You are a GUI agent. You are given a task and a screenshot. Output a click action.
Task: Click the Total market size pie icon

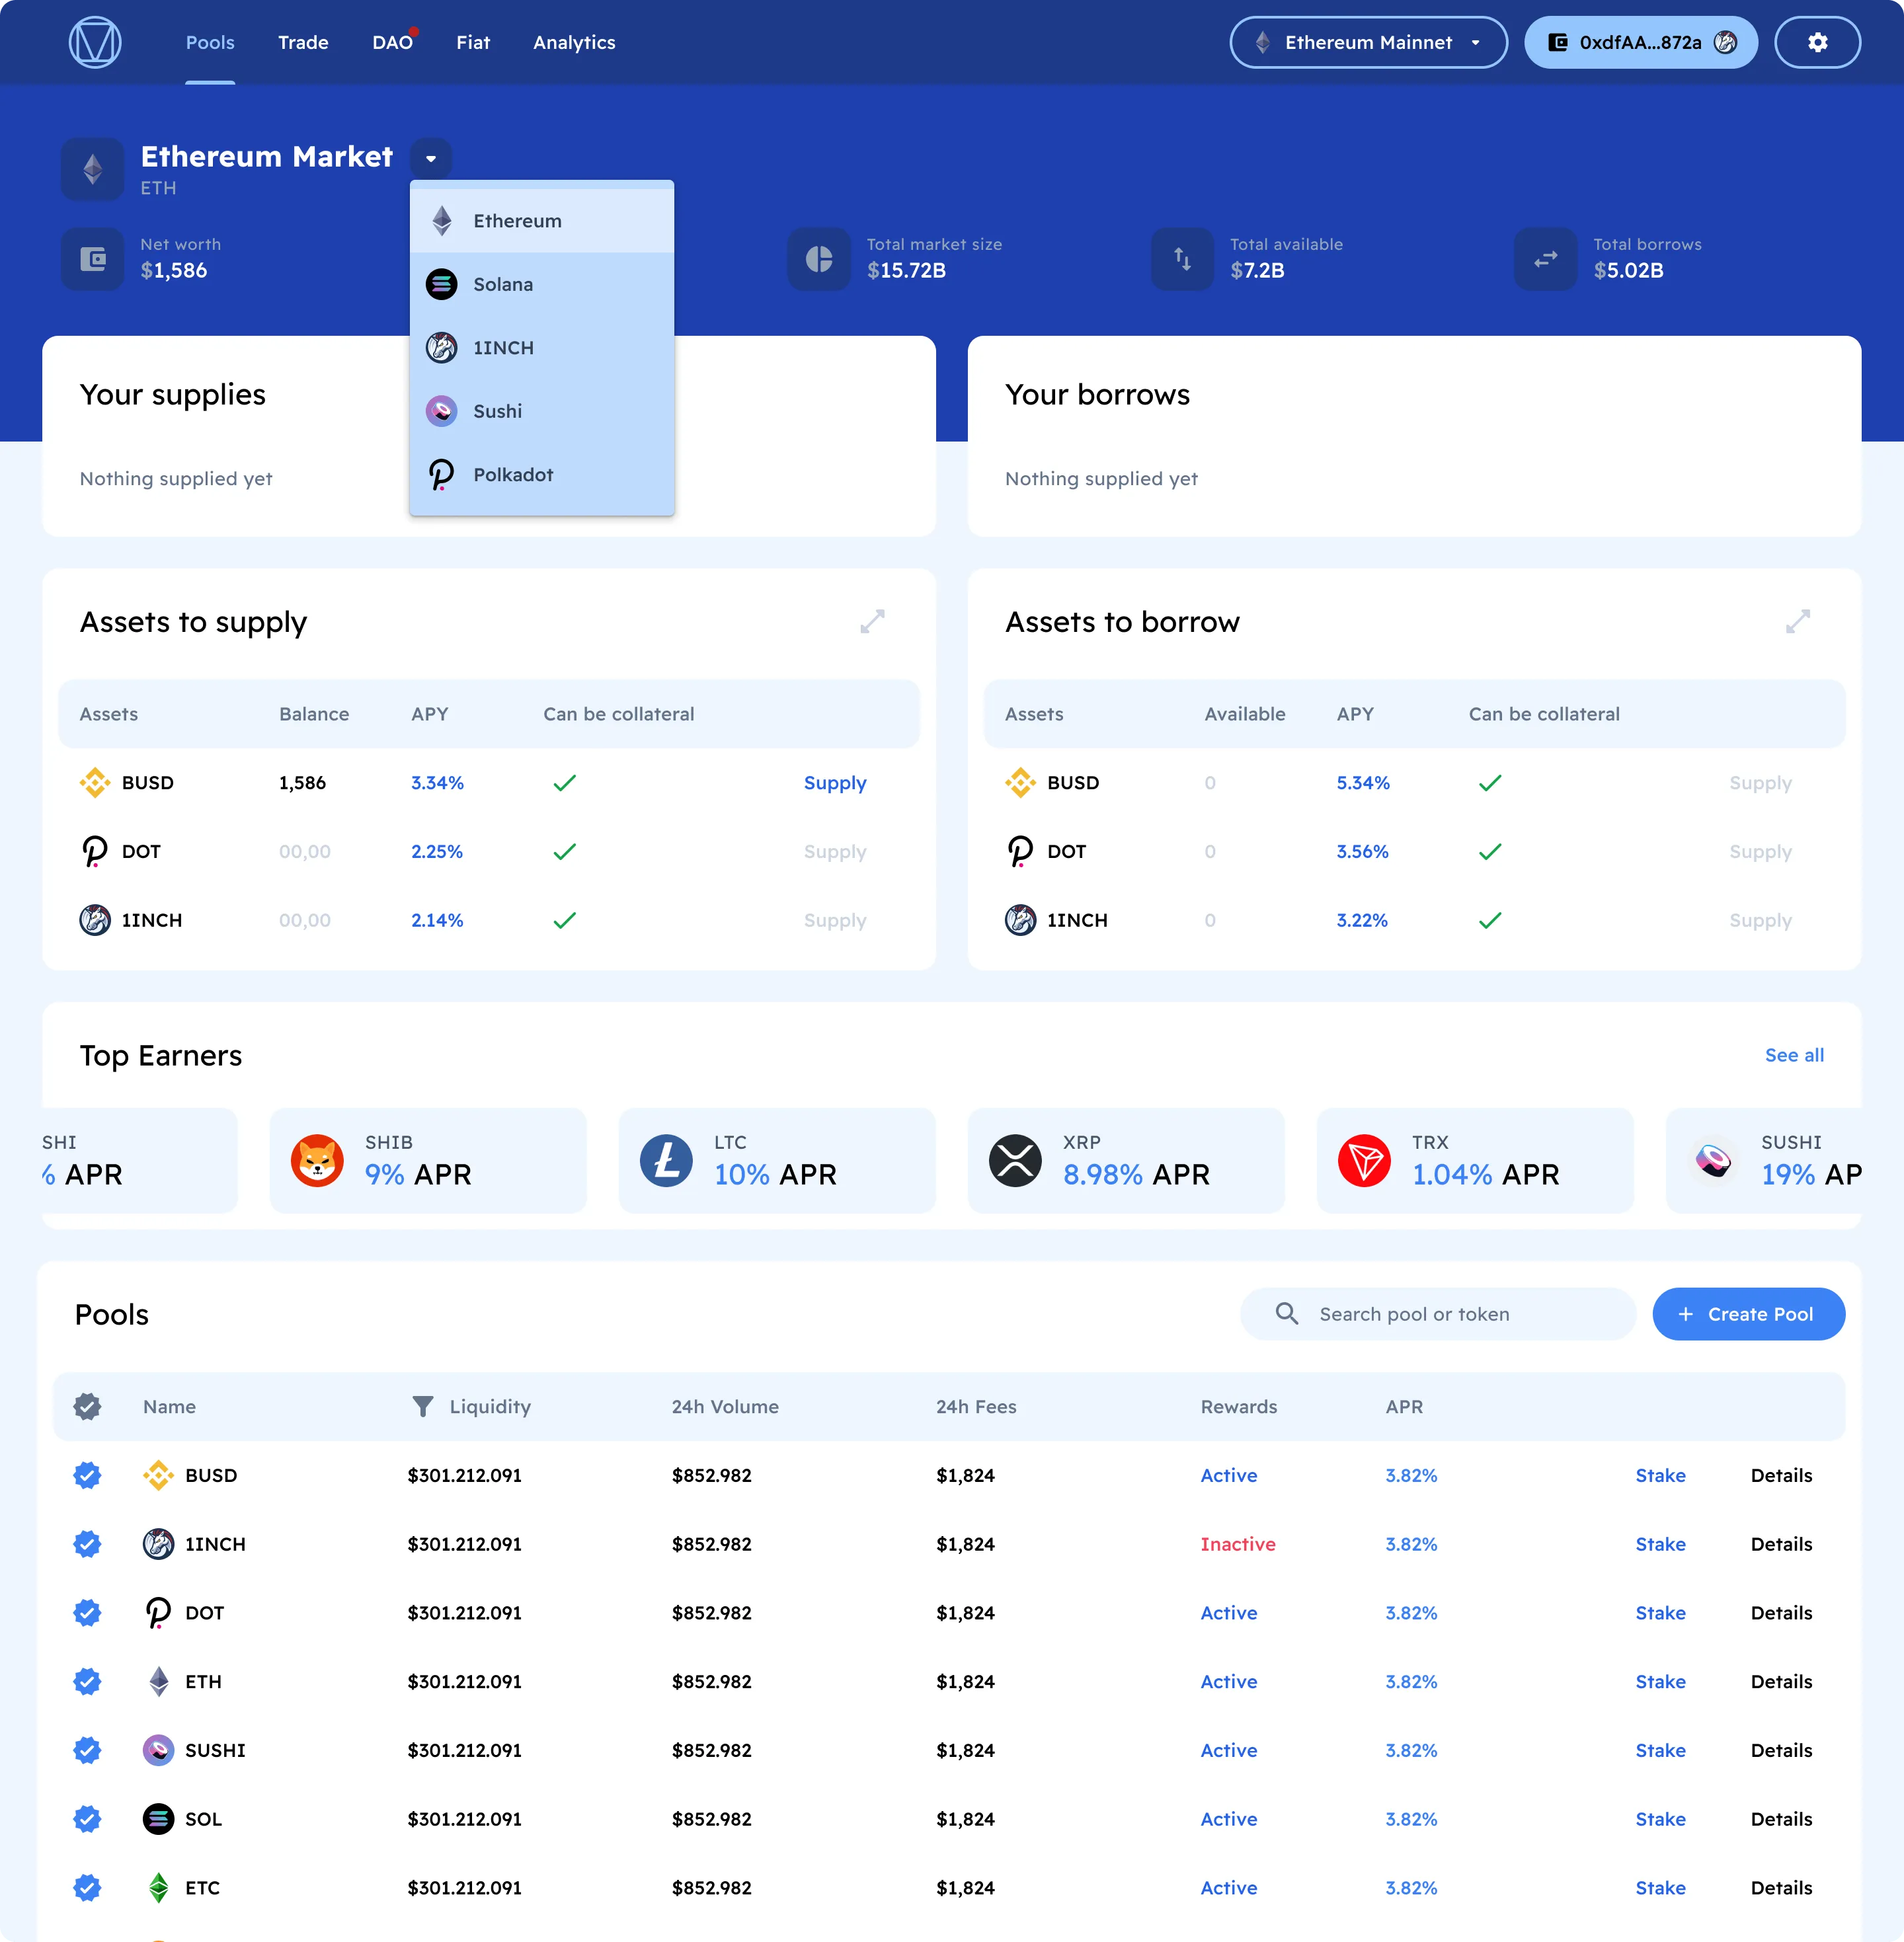pos(819,259)
